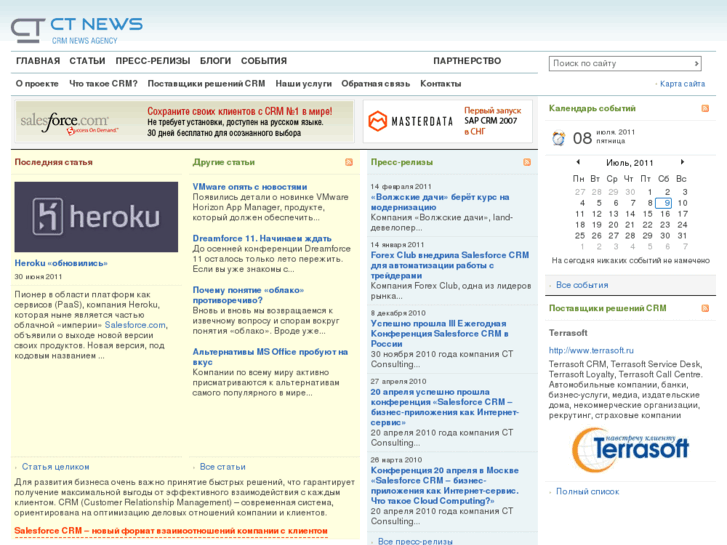727x545 pixels.
Task: Open Конференция 20 апреля в Москве release
Action: (444, 485)
